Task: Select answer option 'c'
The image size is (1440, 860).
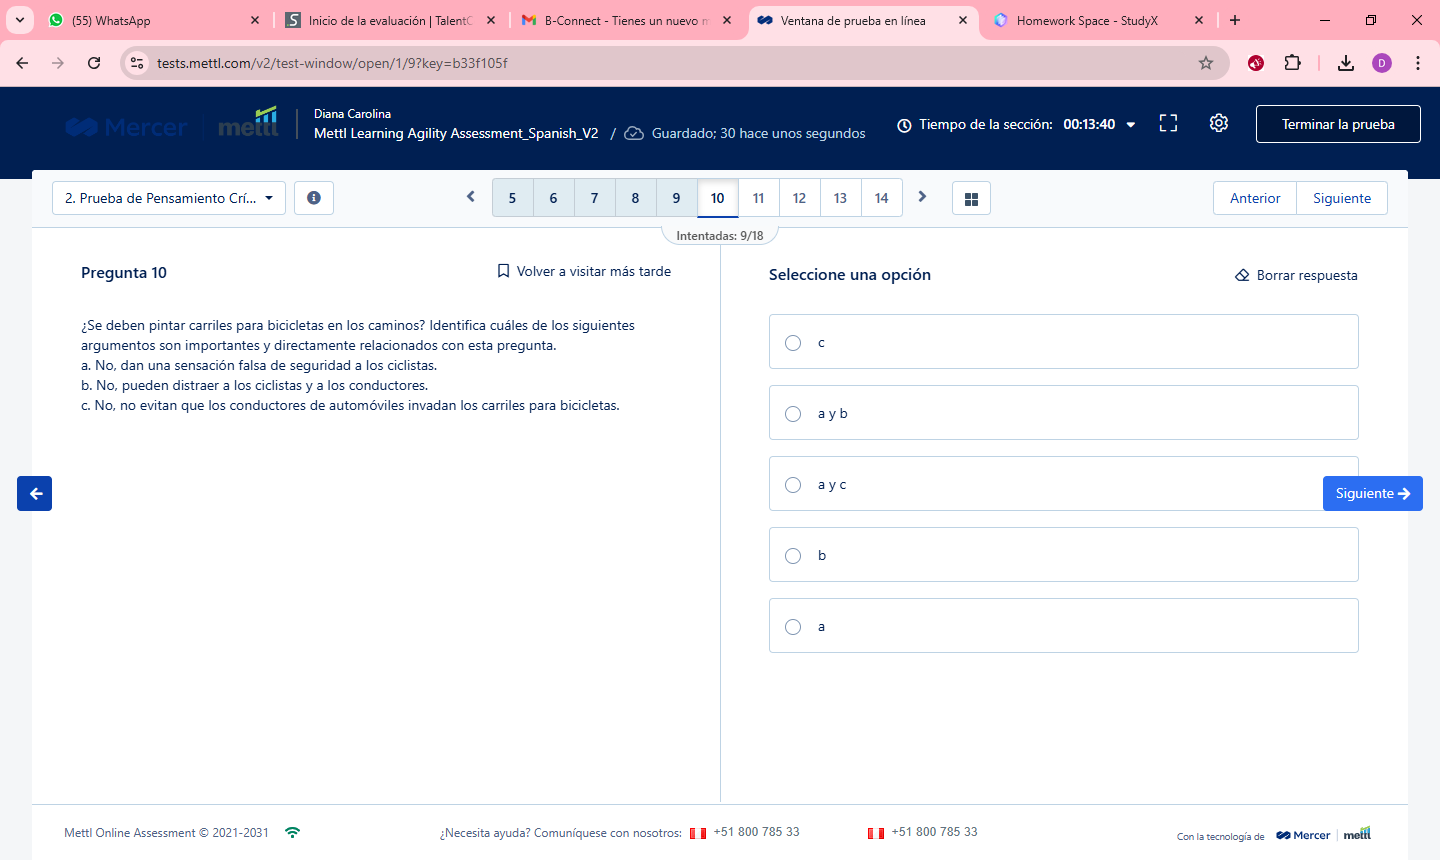Action: click(1064, 342)
